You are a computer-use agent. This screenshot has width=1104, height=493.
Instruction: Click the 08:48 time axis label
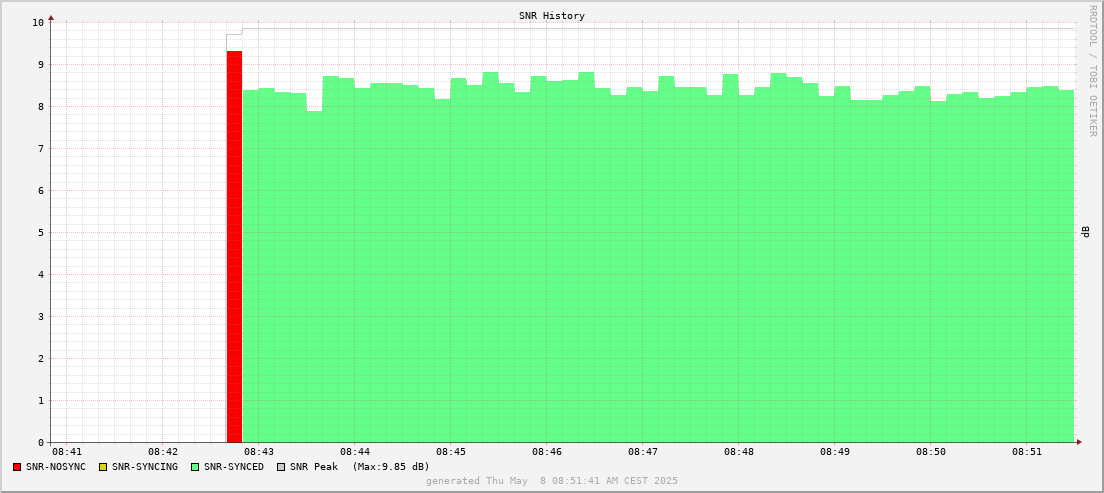click(x=739, y=451)
